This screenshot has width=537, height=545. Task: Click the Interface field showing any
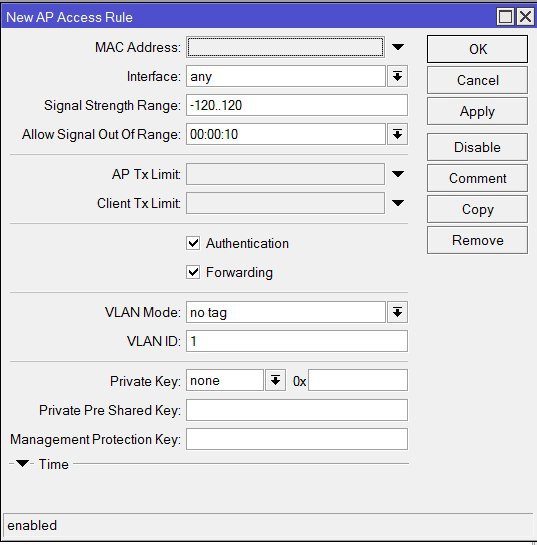click(x=286, y=76)
